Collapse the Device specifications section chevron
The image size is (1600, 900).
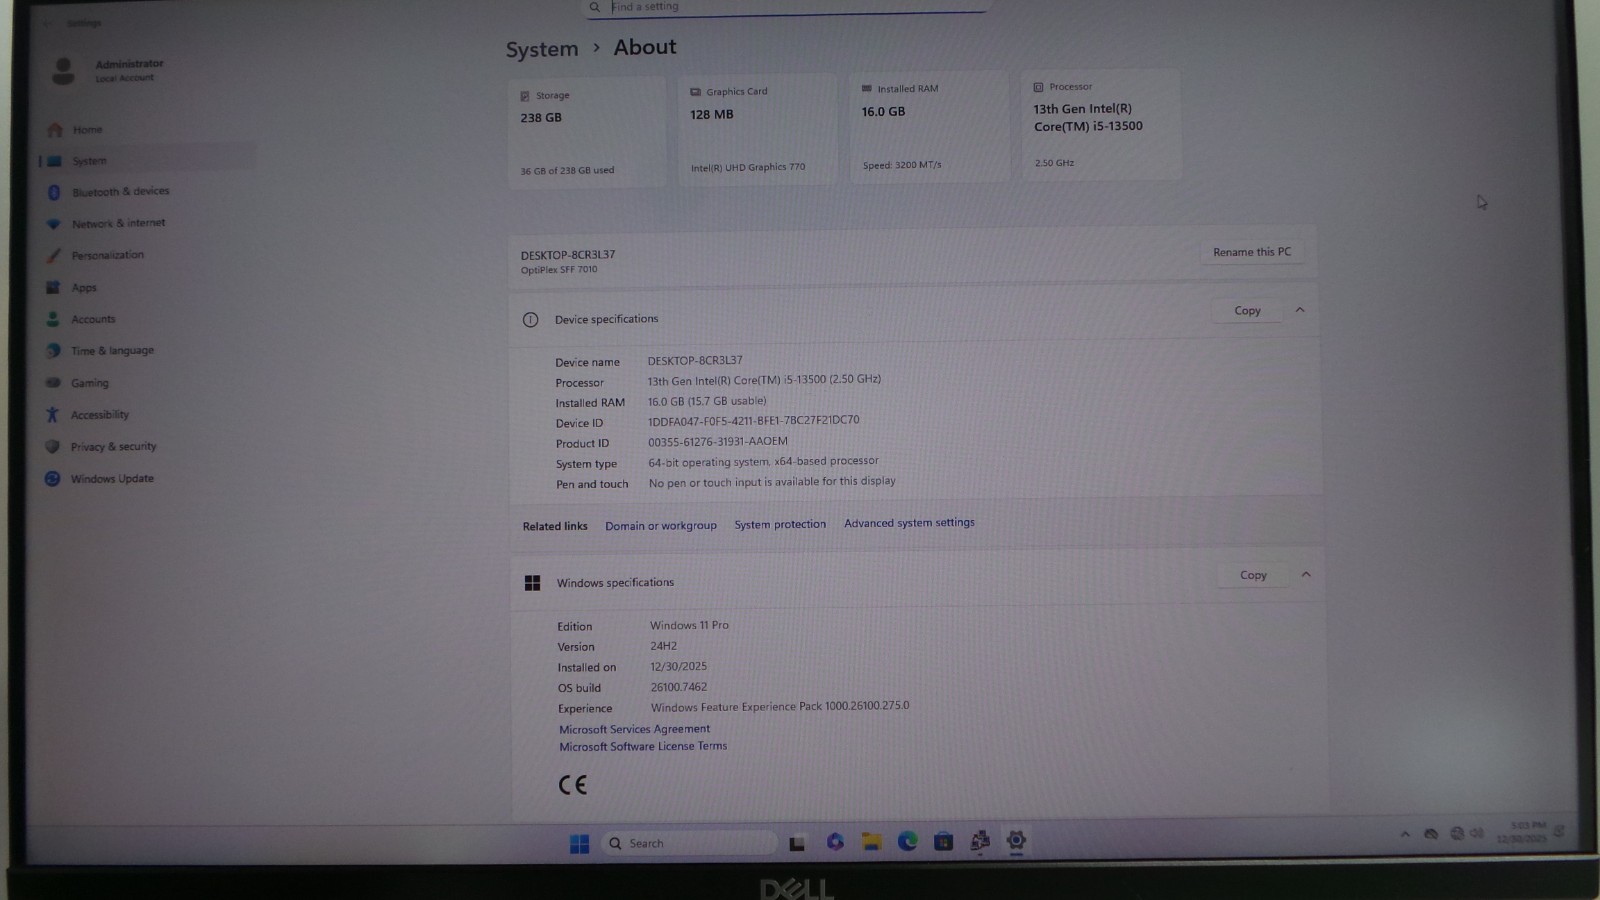(x=1300, y=310)
